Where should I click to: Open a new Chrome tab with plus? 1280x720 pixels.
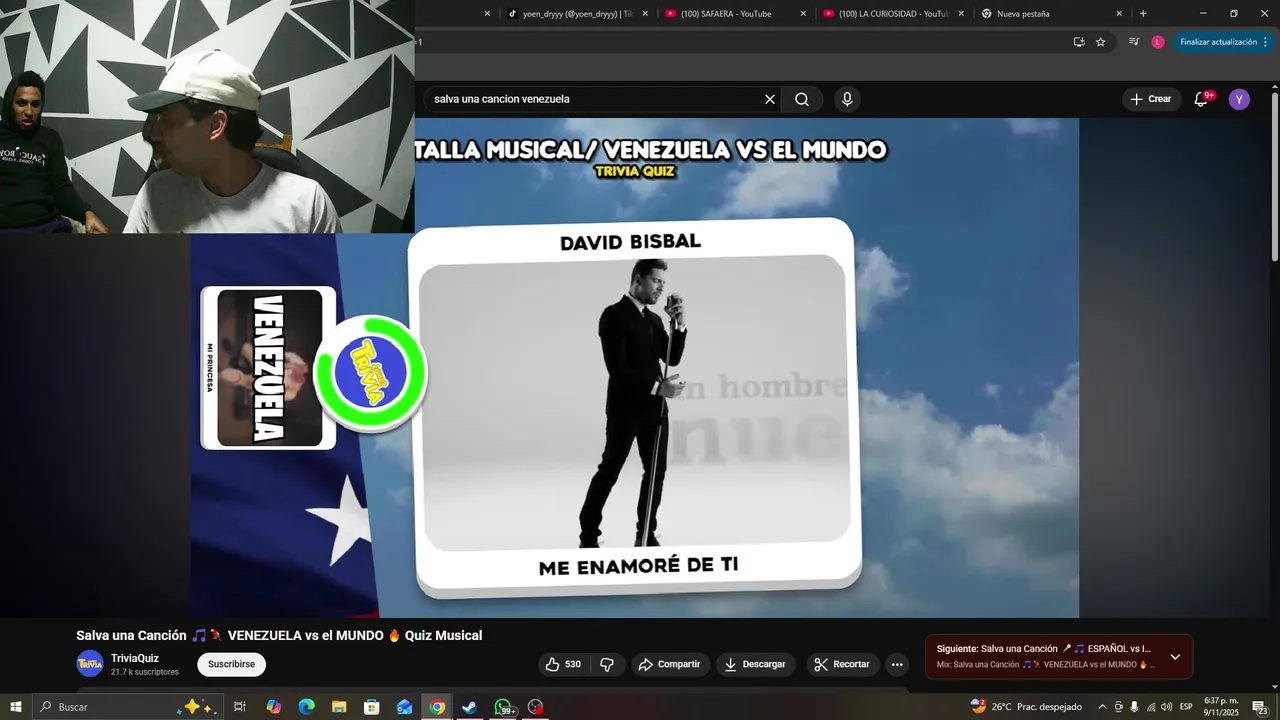(1143, 14)
